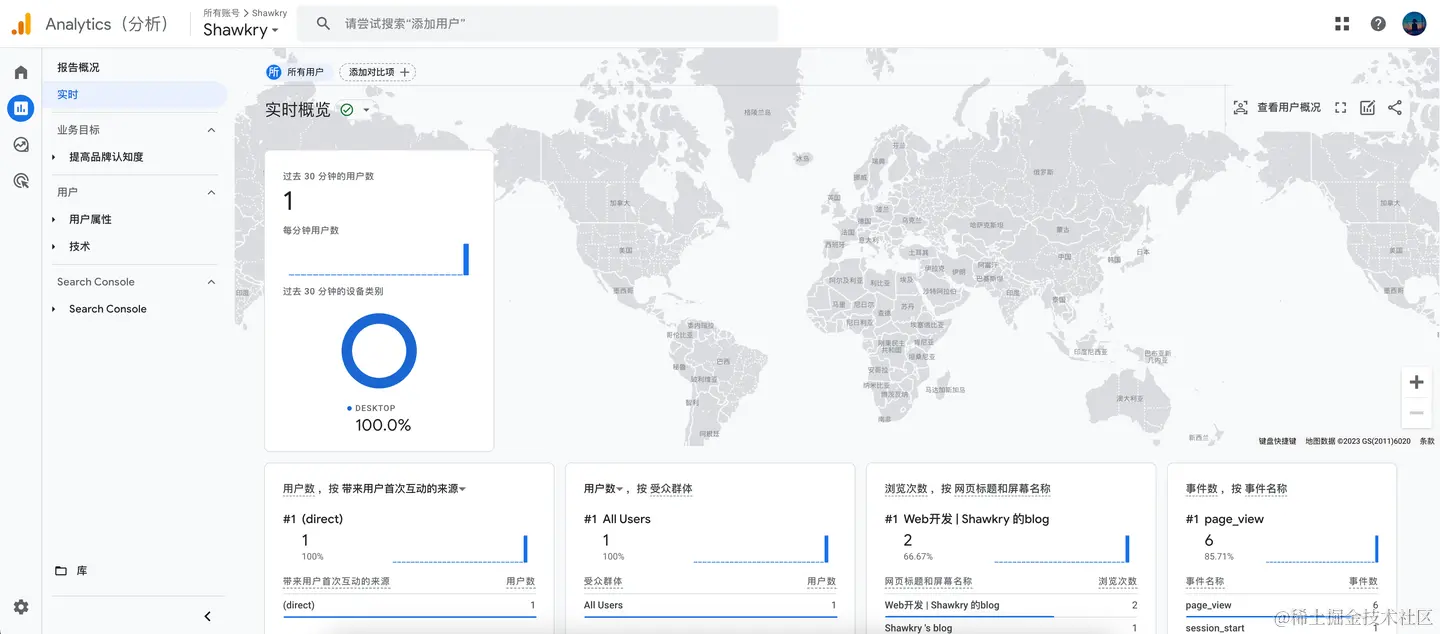Focus the search input field

540,23
